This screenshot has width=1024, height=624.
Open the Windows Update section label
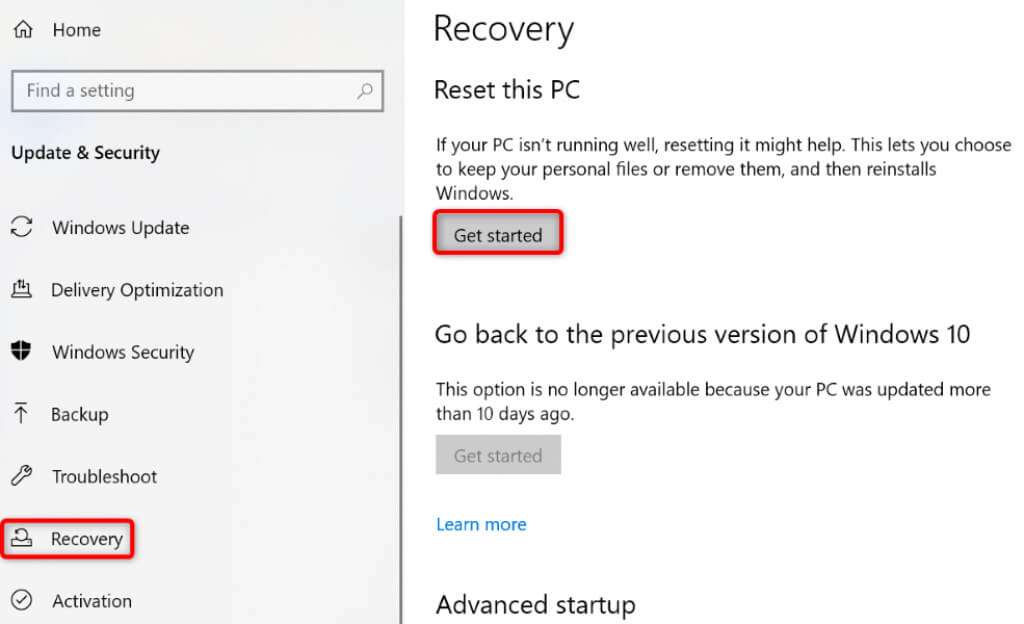click(120, 228)
